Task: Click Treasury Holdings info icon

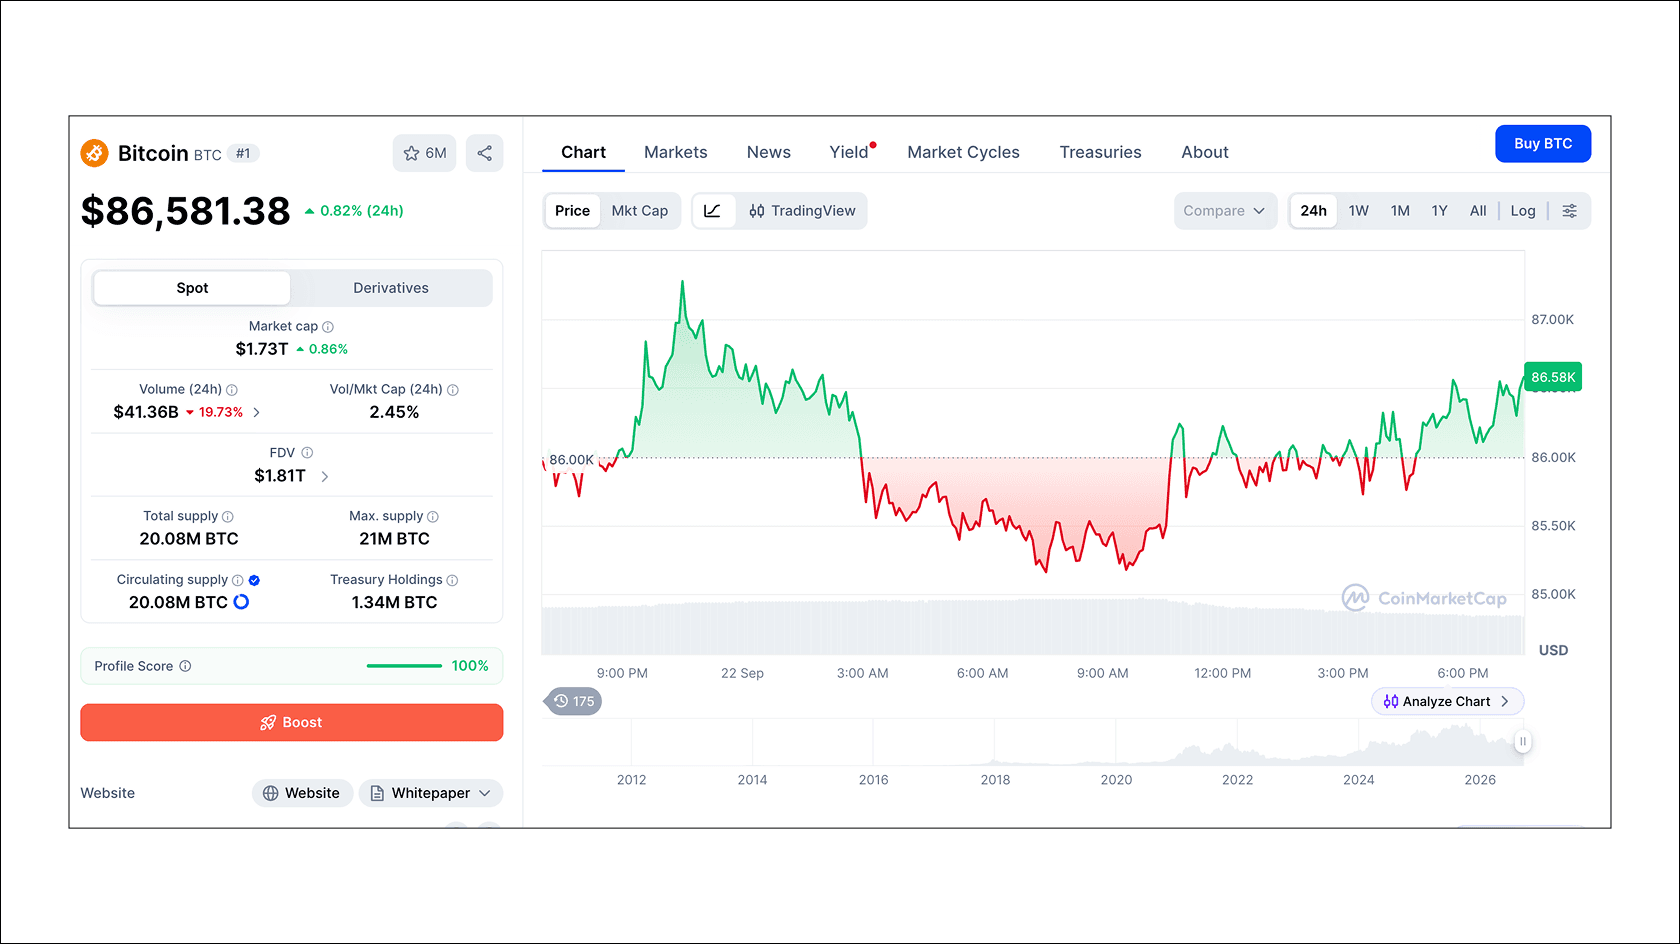Action: point(452,580)
